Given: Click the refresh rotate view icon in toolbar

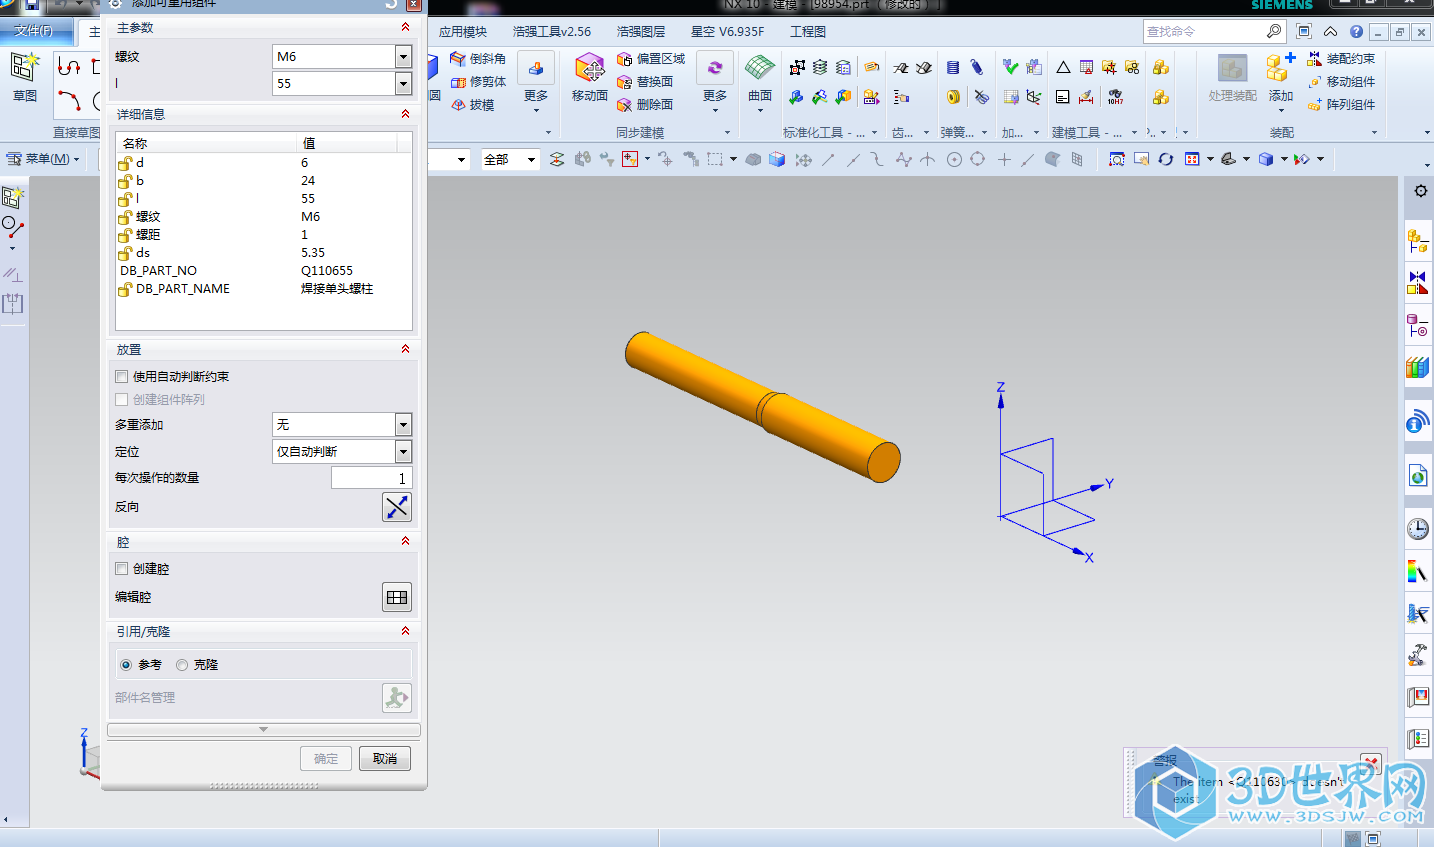Looking at the screenshot, I should (1165, 159).
